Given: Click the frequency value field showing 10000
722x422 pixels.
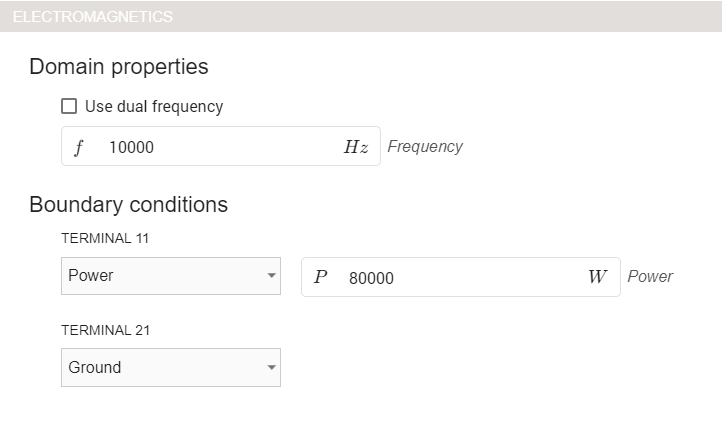Looking at the screenshot, I should (220, 147).
